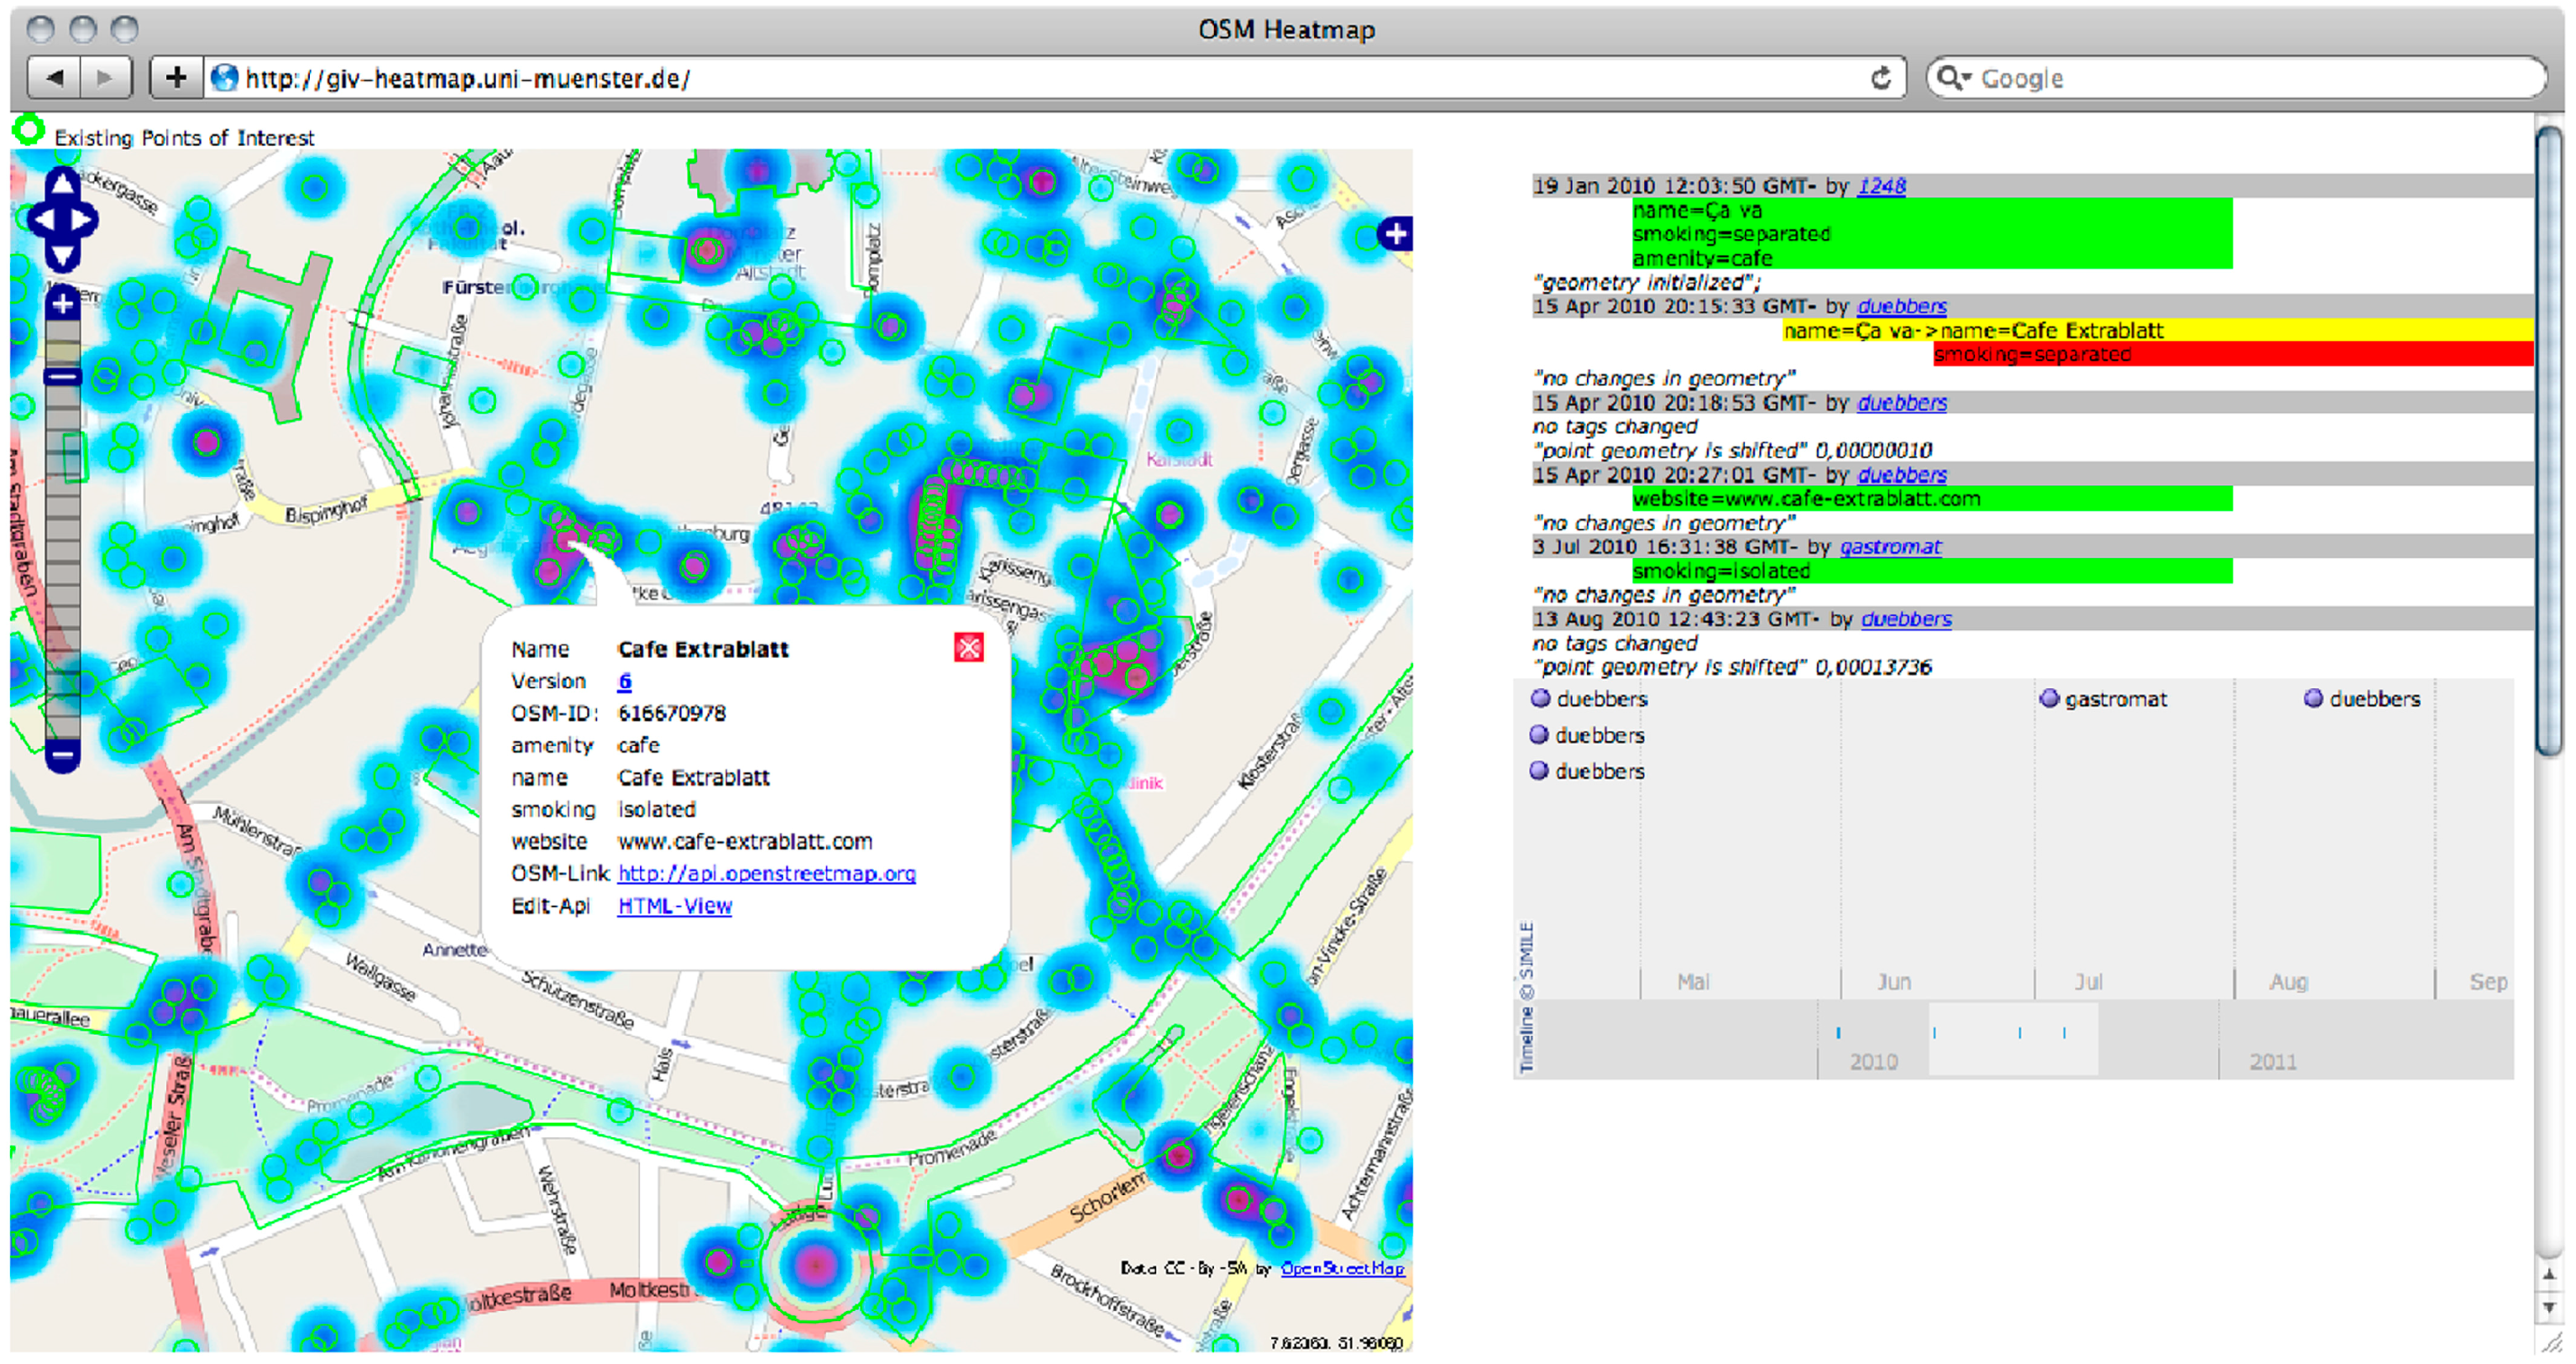
Task: Expand the layer switcher plus on the map
Action: 1395,234
